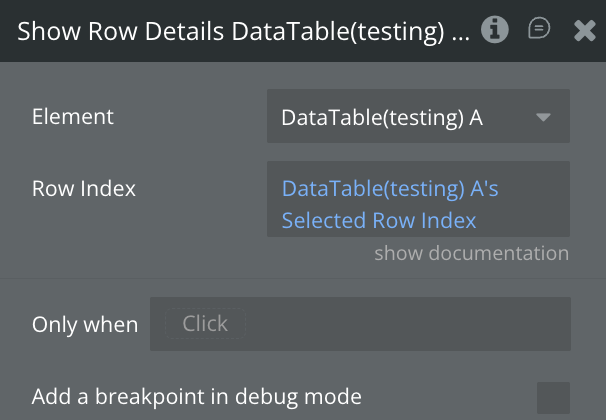Enable the debug mode breakpoint checkbox
606x420 pixels.
pos(553,397)
